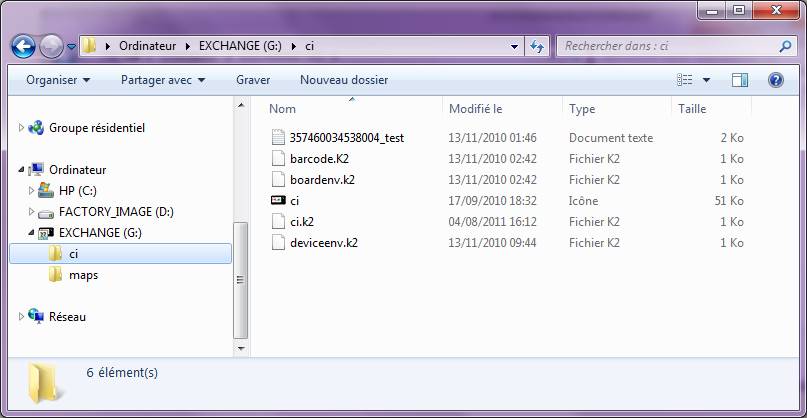Open the address bar history dropdown
The height and width of the screenshot is (418, 807).
coord(514,46)
